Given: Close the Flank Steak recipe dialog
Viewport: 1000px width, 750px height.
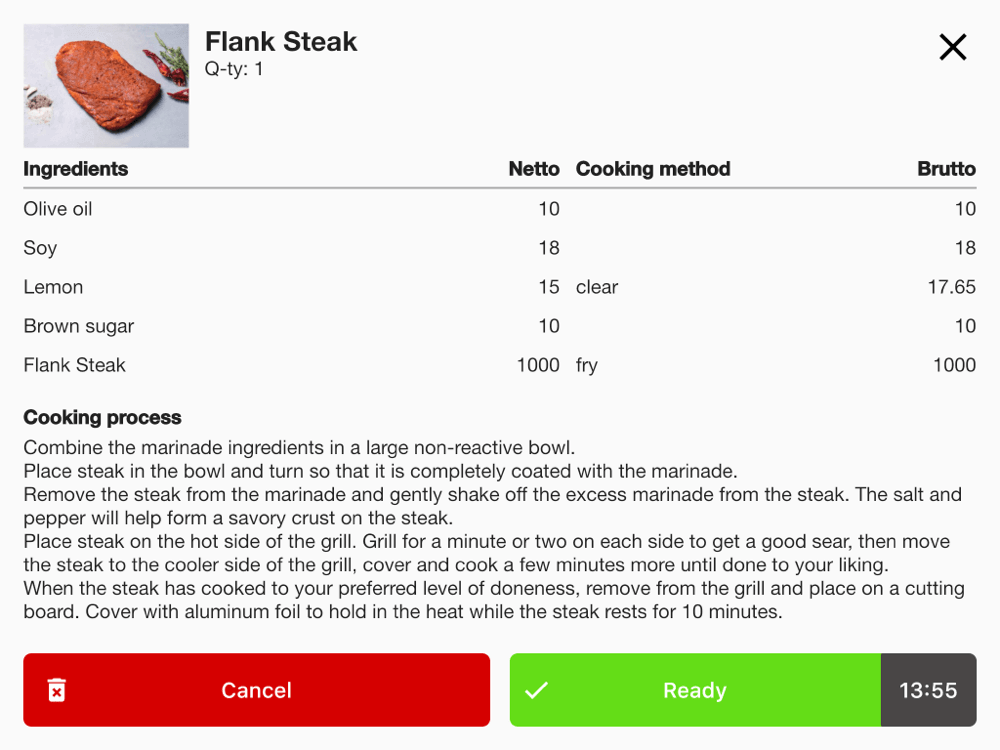Looking at the screenshot, I should (x=952, y=47).
